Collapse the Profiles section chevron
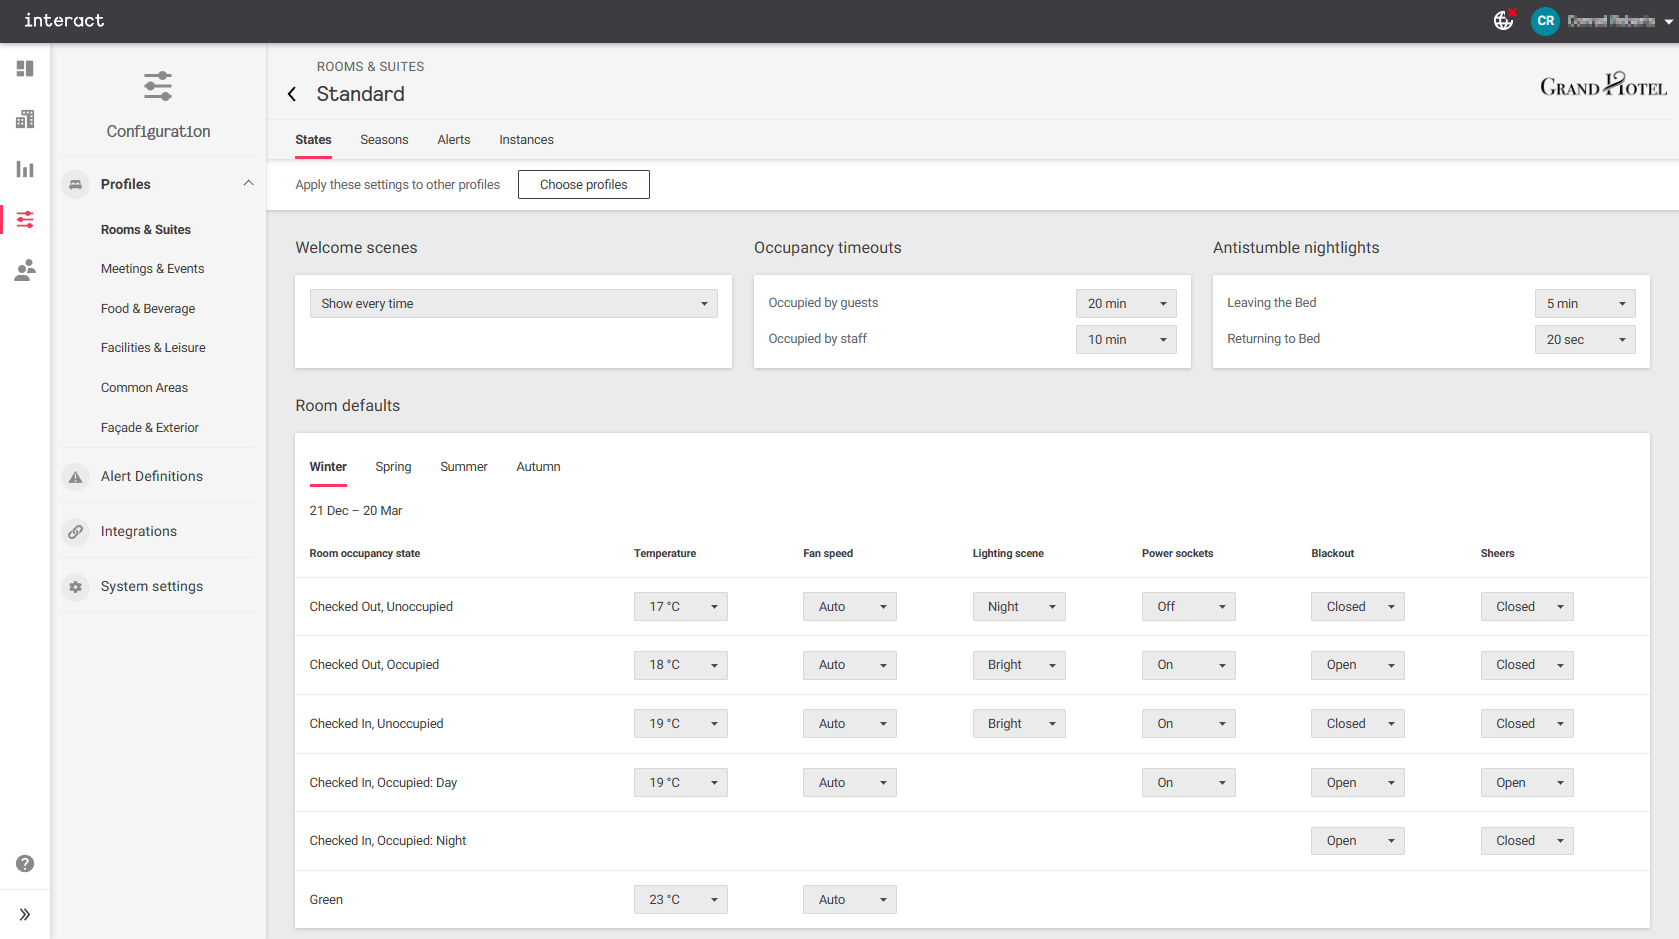This screenshot has height=939, width=1679. 248,184
